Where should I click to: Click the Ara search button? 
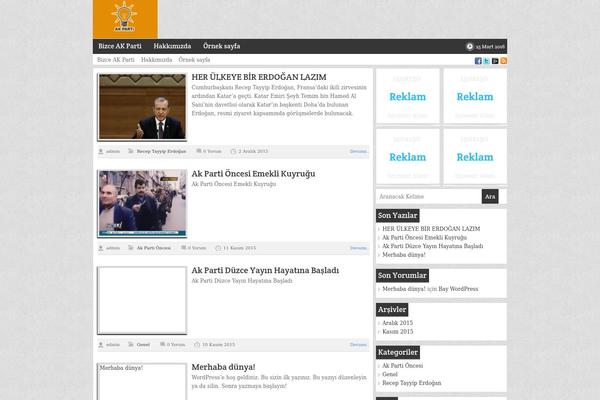[x=490, y=196]
